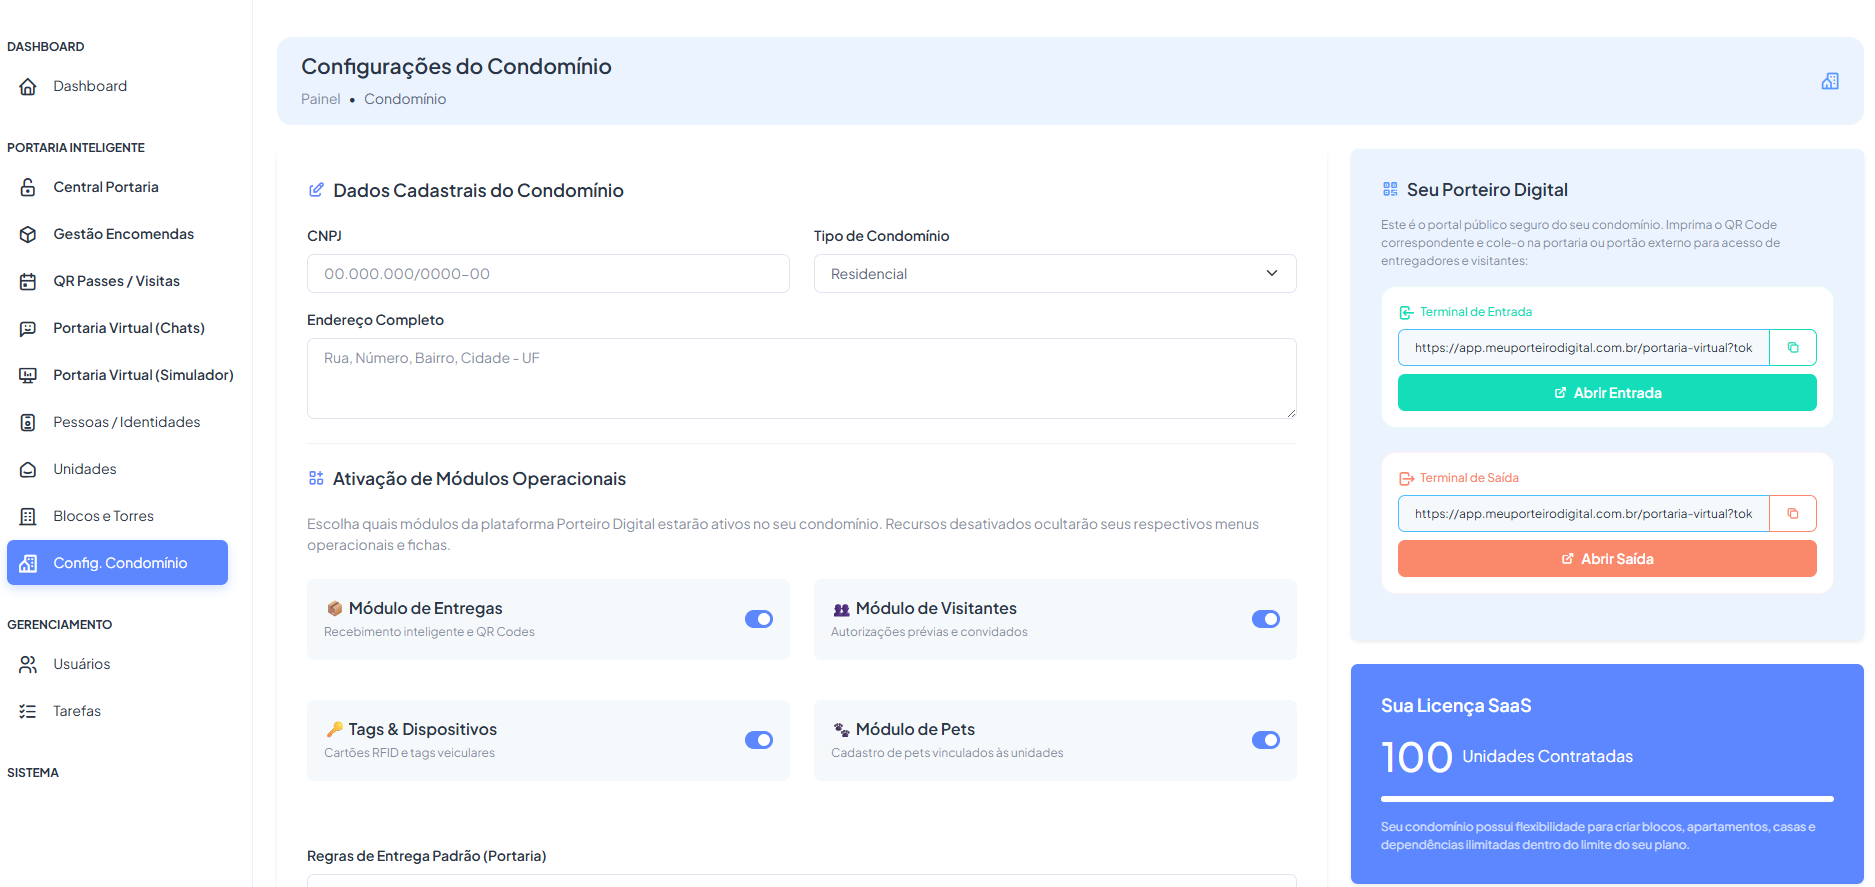1875x887 pixels.
Task: Click the license units progress bar
Action: click(x=1607, y=799)
